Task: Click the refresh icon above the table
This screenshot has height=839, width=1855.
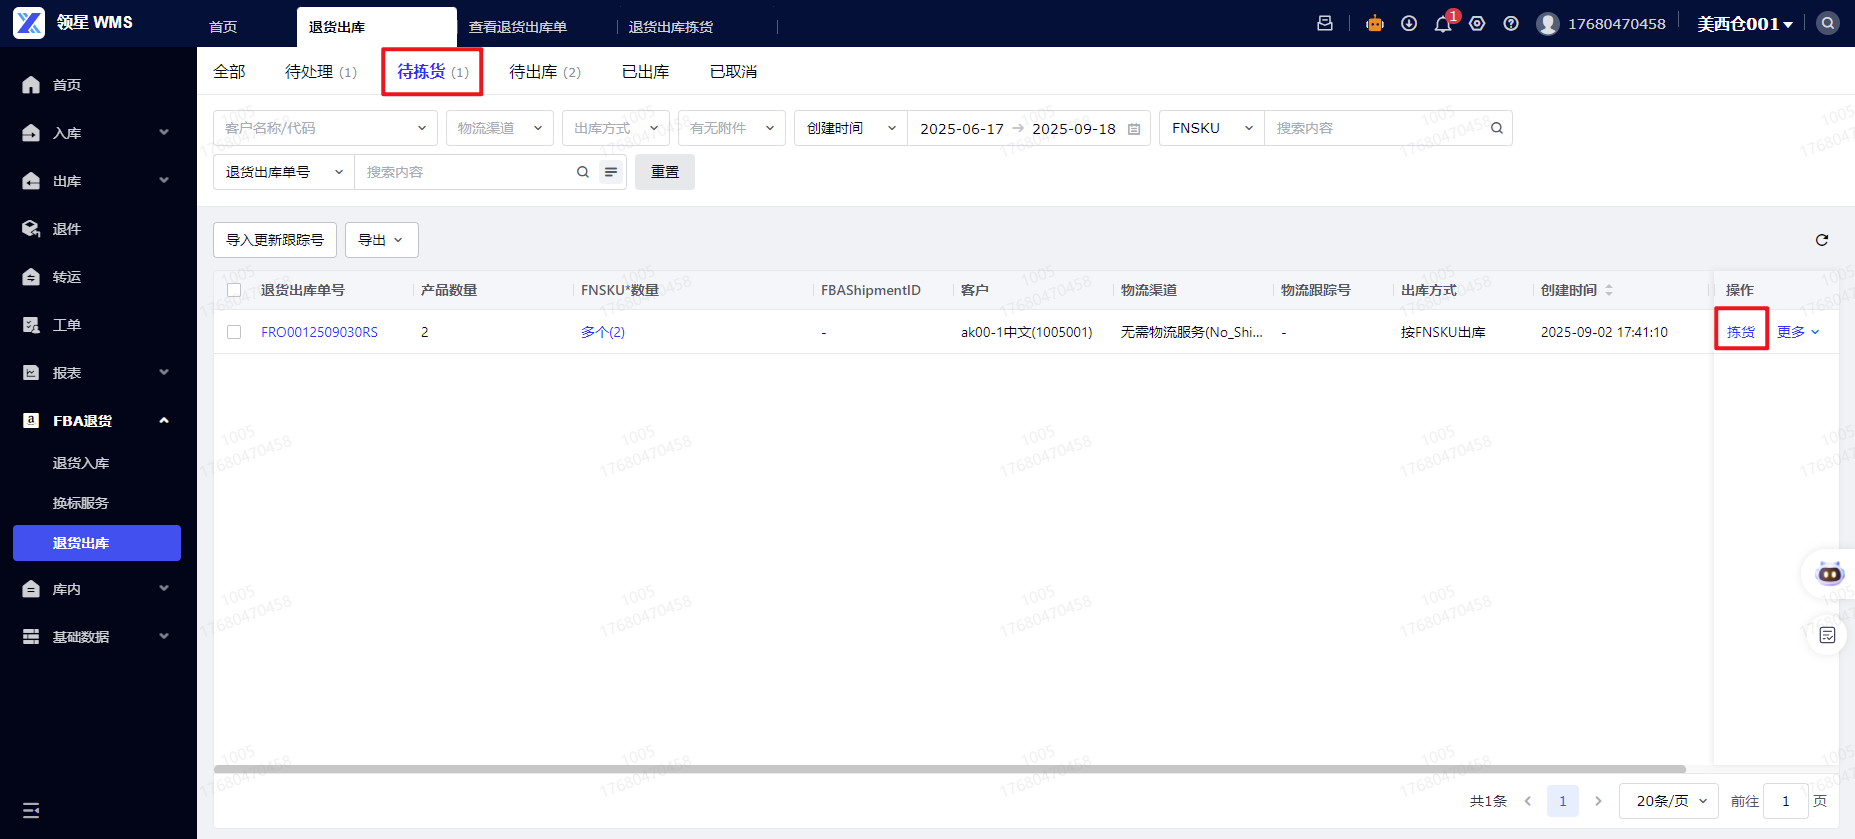Action: 1822,240
